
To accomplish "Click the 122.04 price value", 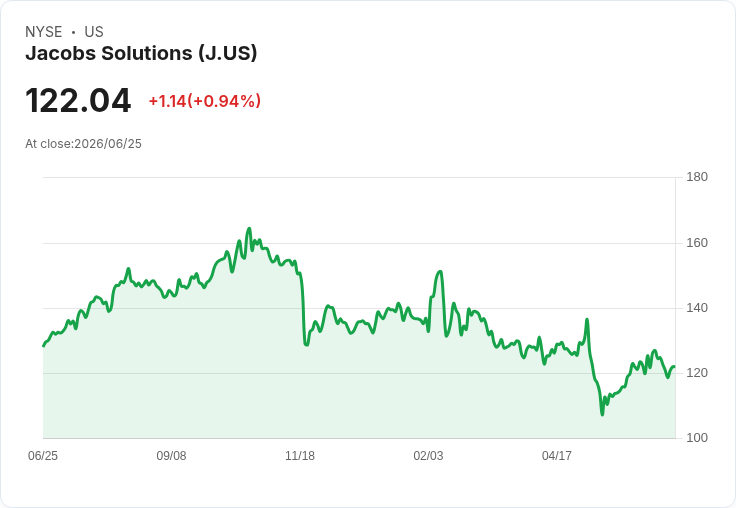I will tap(78, 100).
